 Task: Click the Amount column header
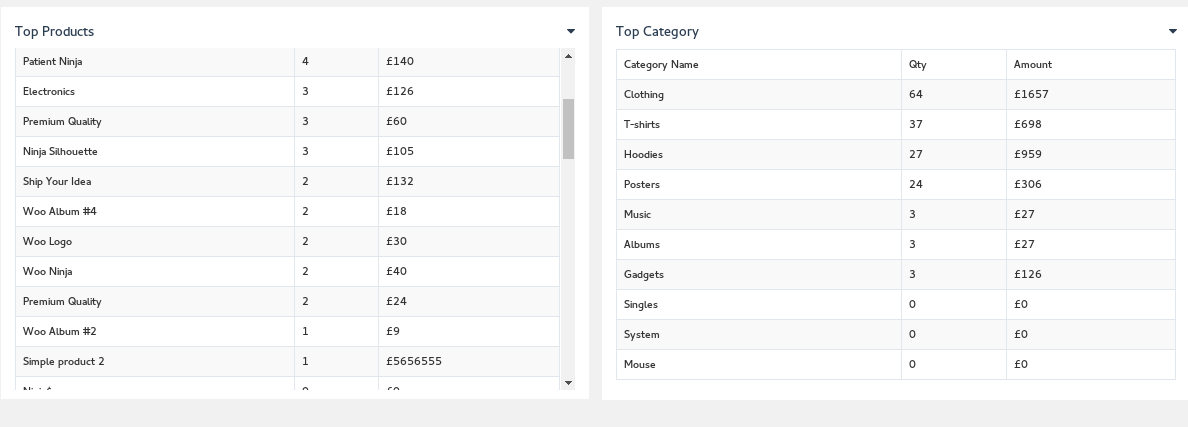(1032, 65)
